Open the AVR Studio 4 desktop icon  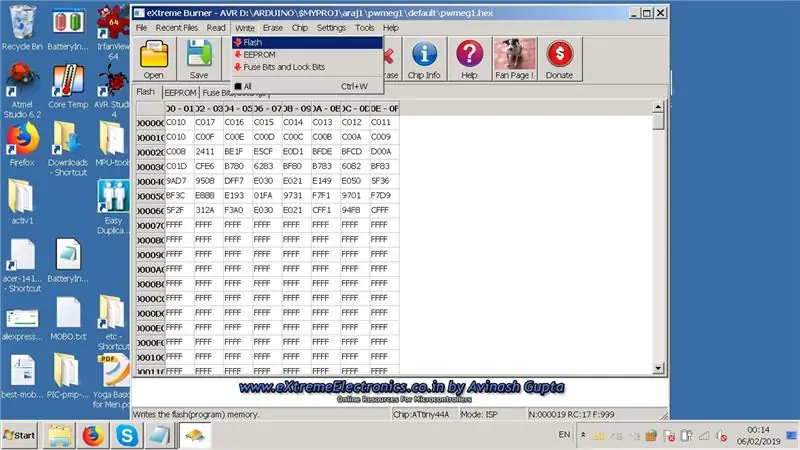(x=113, y=90)
